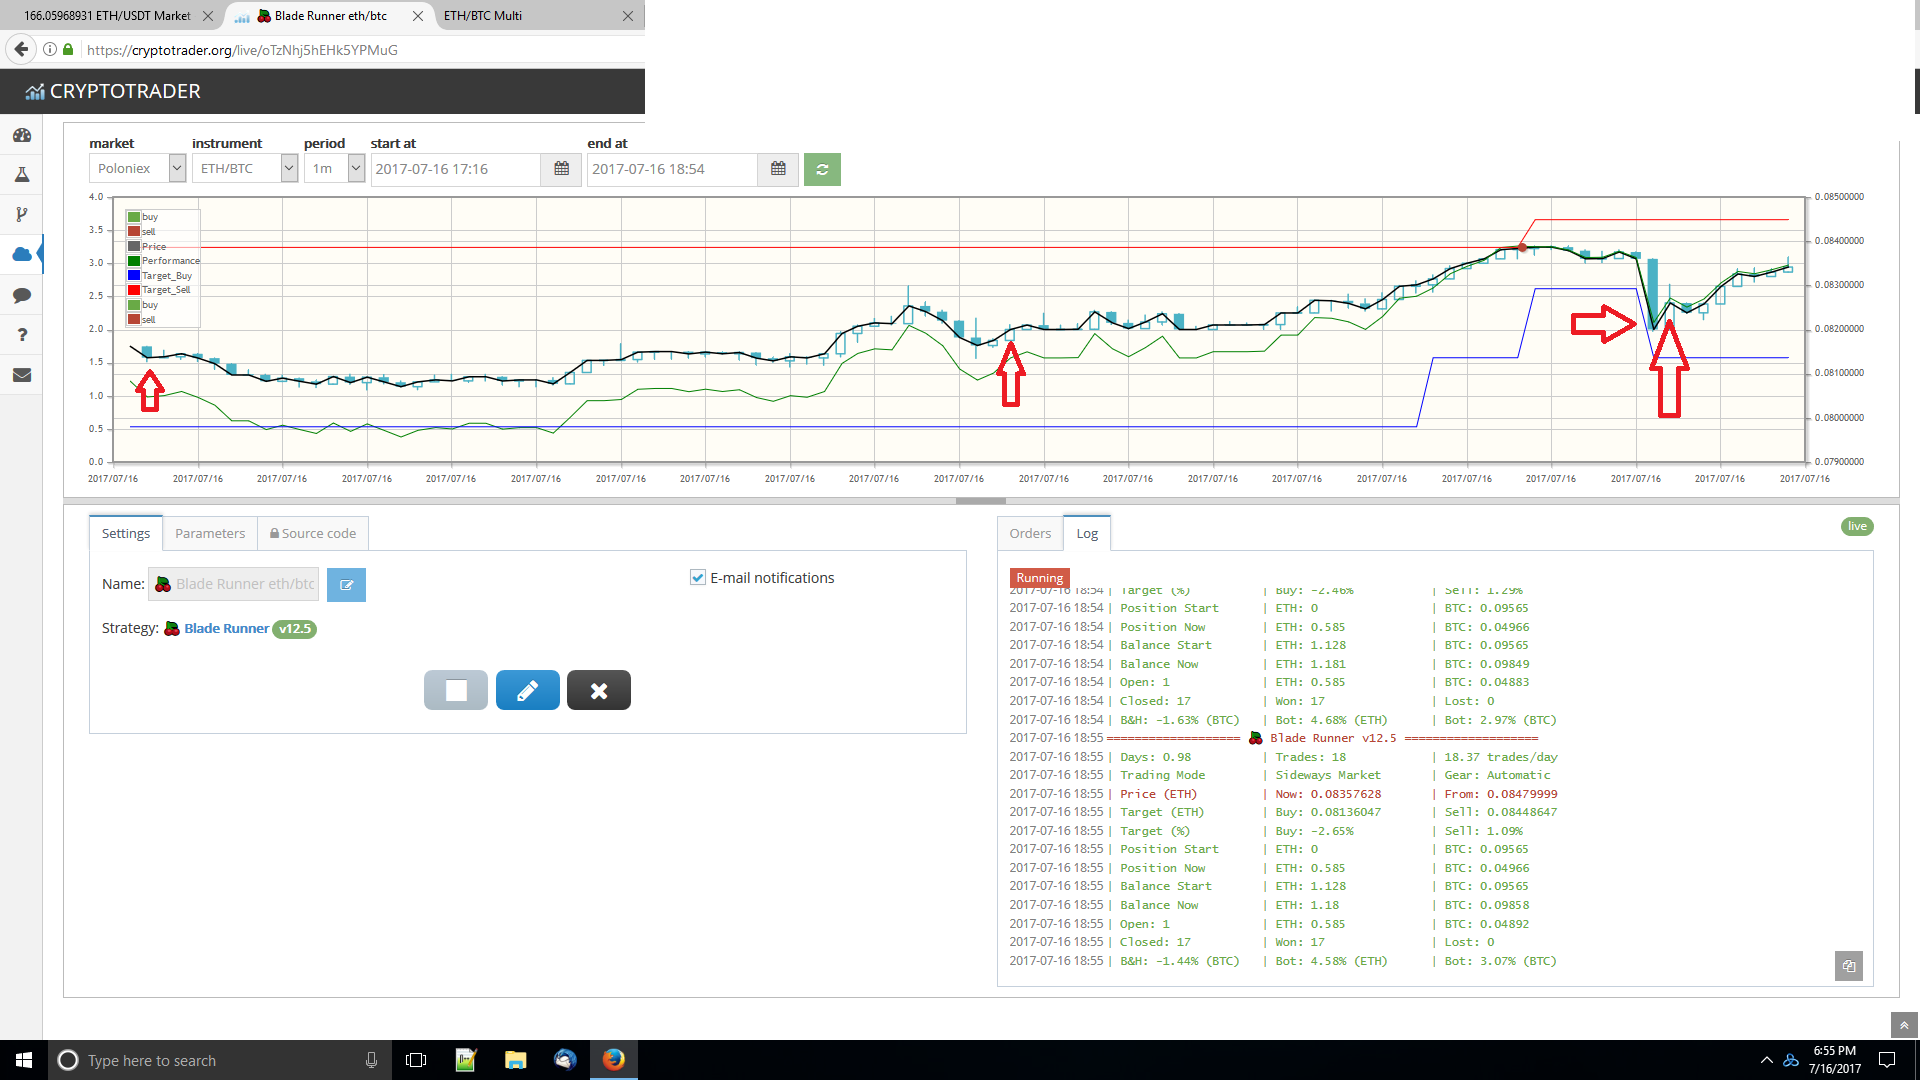This screenshot has width=1920, height=1082.
Task: Click the blue pencil edit button
Action: coord(528,691)
